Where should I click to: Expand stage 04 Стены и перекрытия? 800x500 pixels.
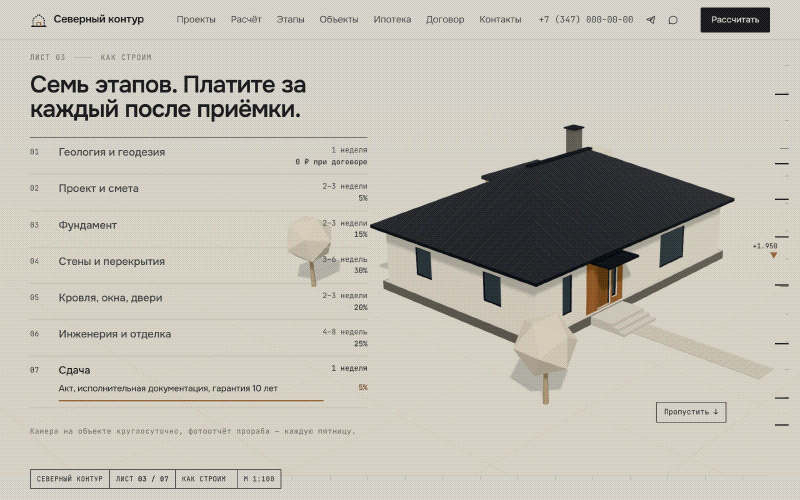coord(198,265)
